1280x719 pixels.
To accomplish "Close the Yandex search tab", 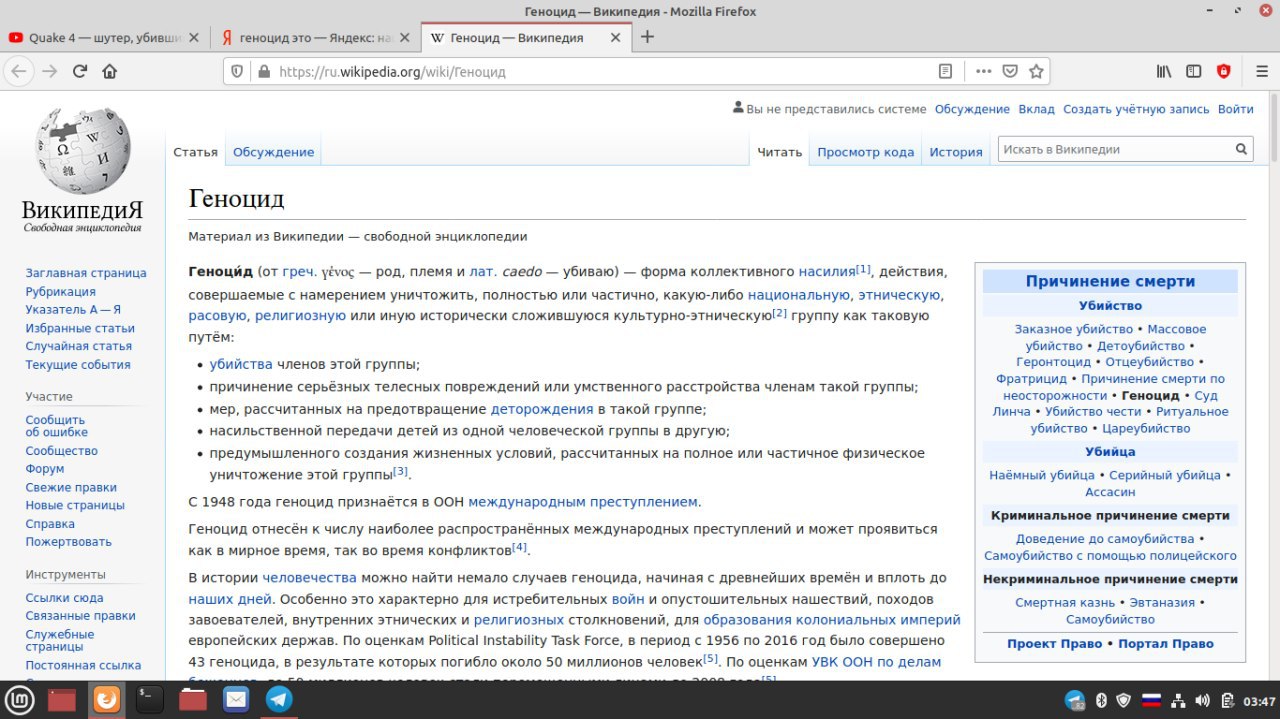I will 405,38.
